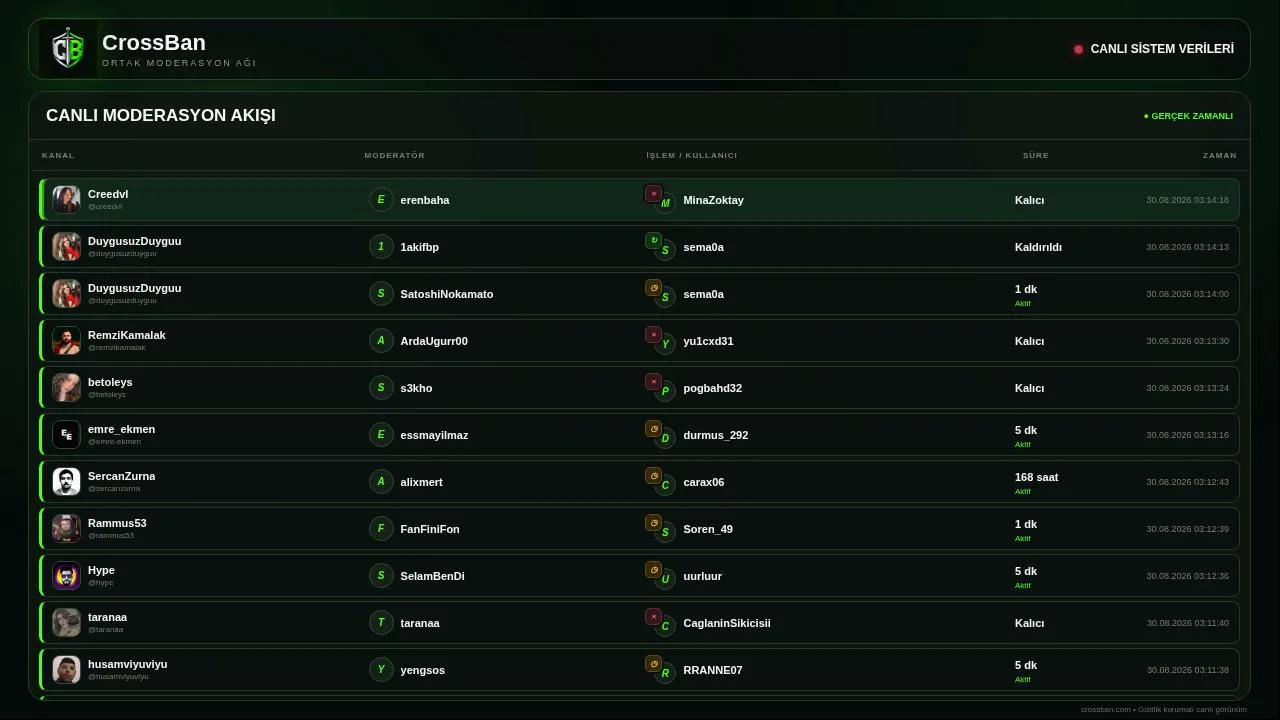Image resolution: width=1280 pixels, height=720 pixels.
Task: Click the GERÇEK ZAMANLI live status label
Action: [1188, 116]
